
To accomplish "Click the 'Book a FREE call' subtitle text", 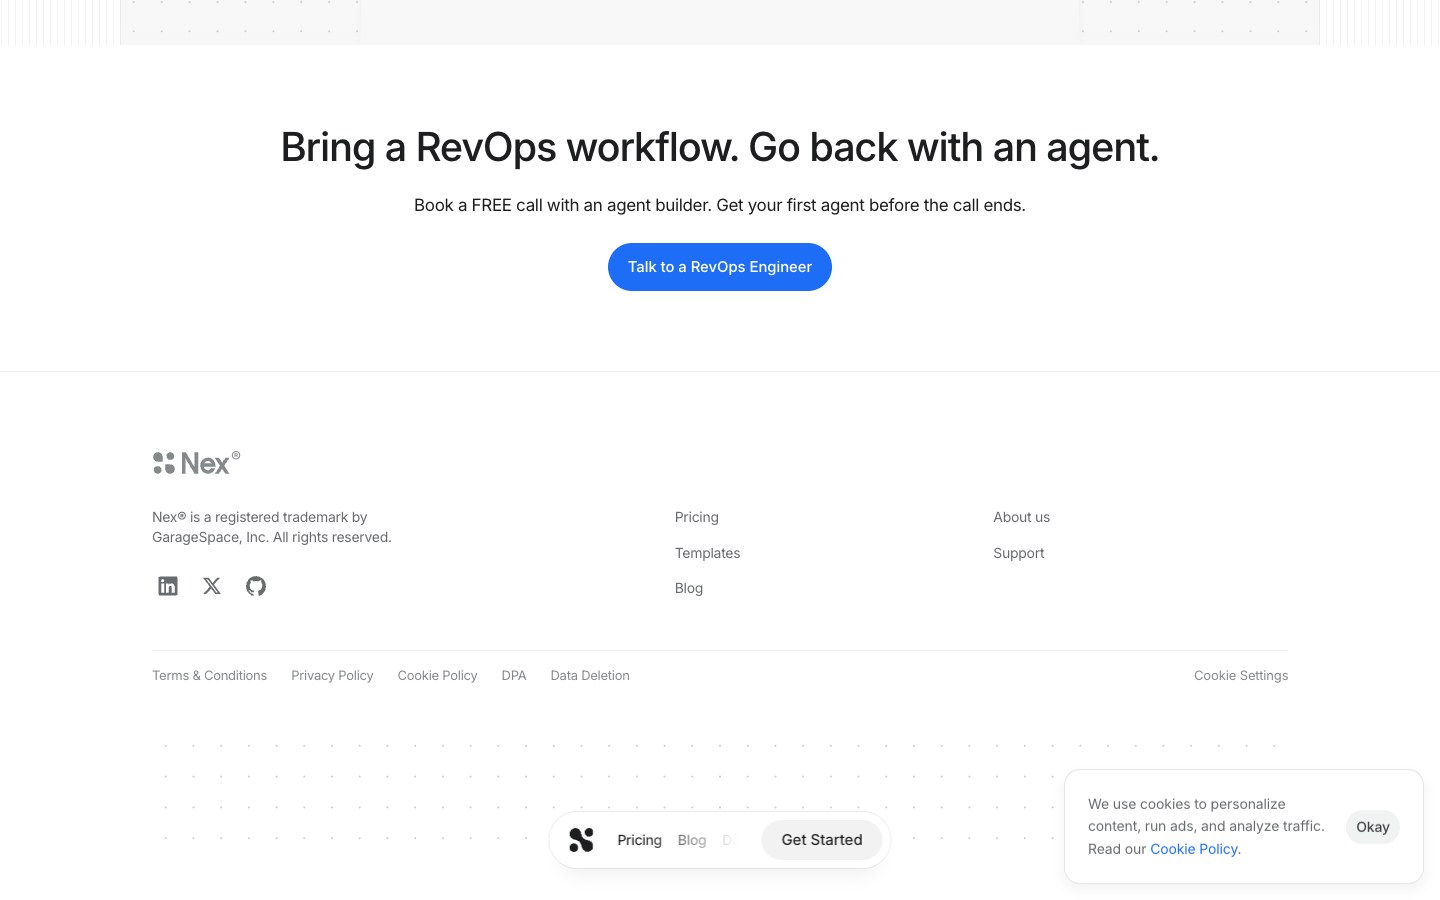I will click(720, 205).
